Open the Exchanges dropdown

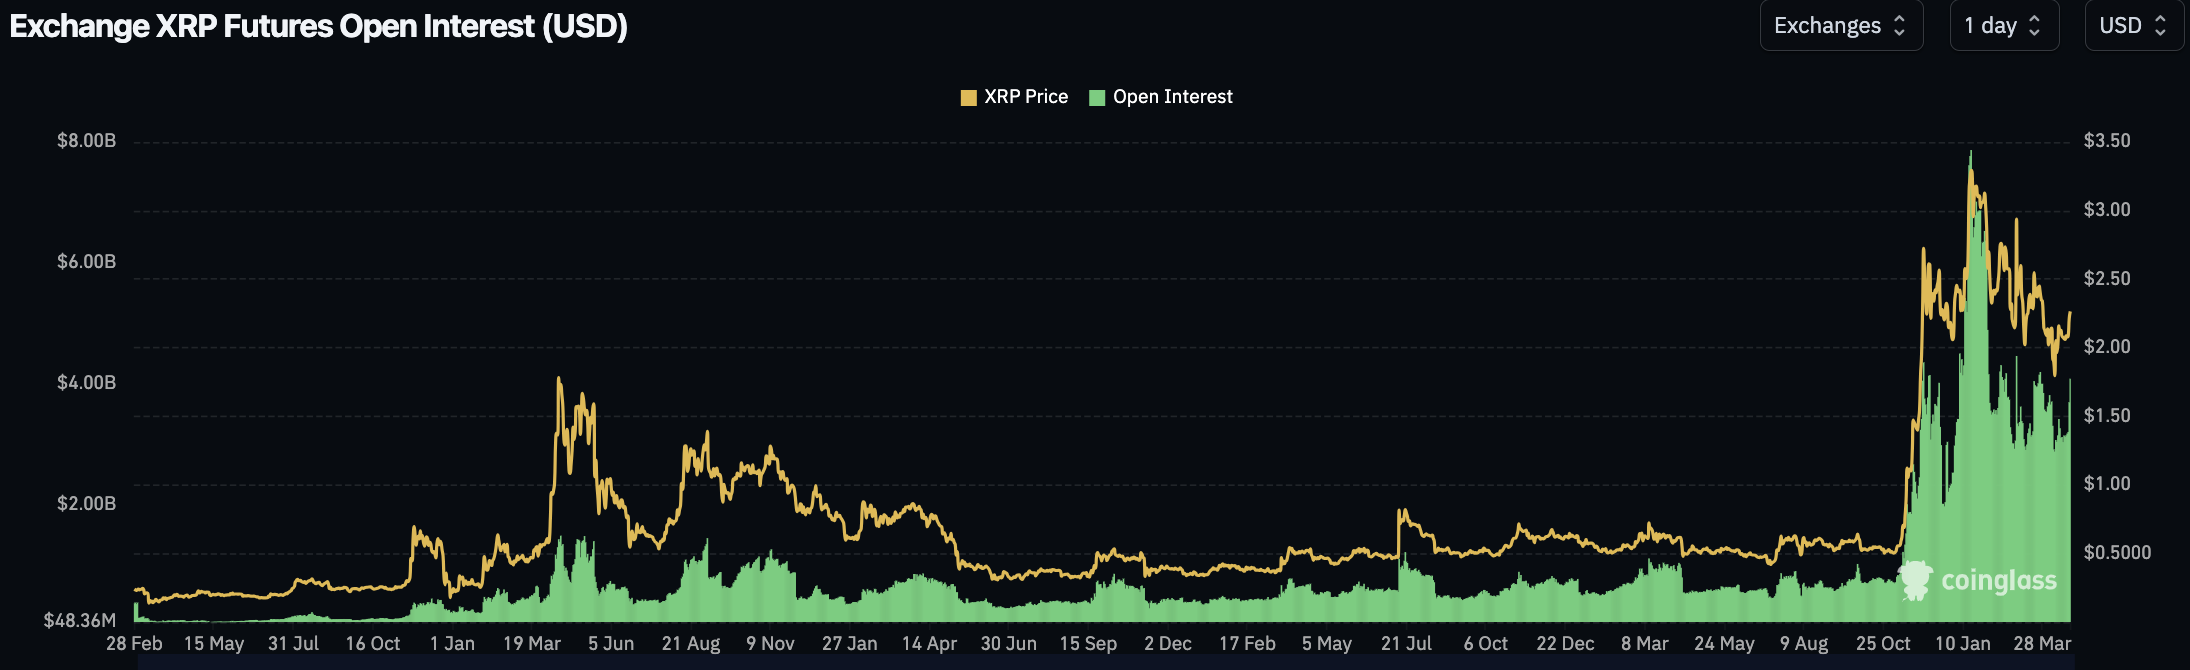tap(1841, 26)
